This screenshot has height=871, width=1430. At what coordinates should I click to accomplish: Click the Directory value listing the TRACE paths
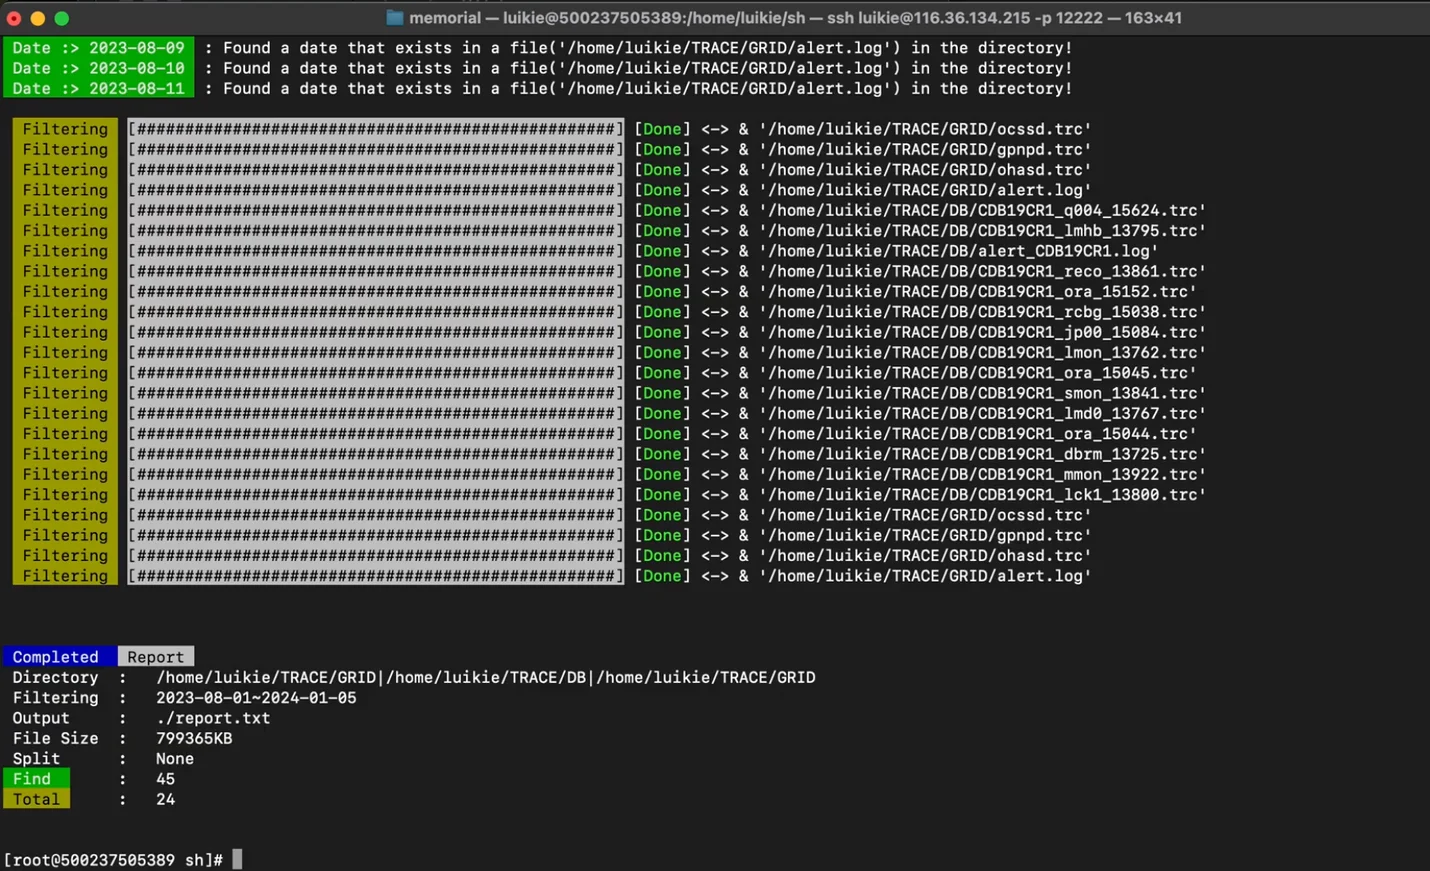click(486, 677)
